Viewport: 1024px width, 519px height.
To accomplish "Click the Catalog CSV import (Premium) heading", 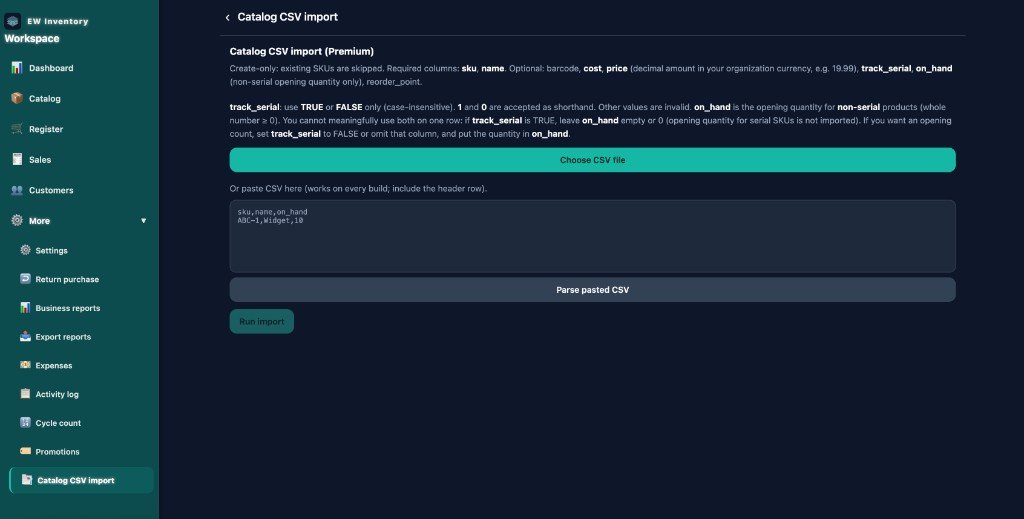I will tap(302, 51).
